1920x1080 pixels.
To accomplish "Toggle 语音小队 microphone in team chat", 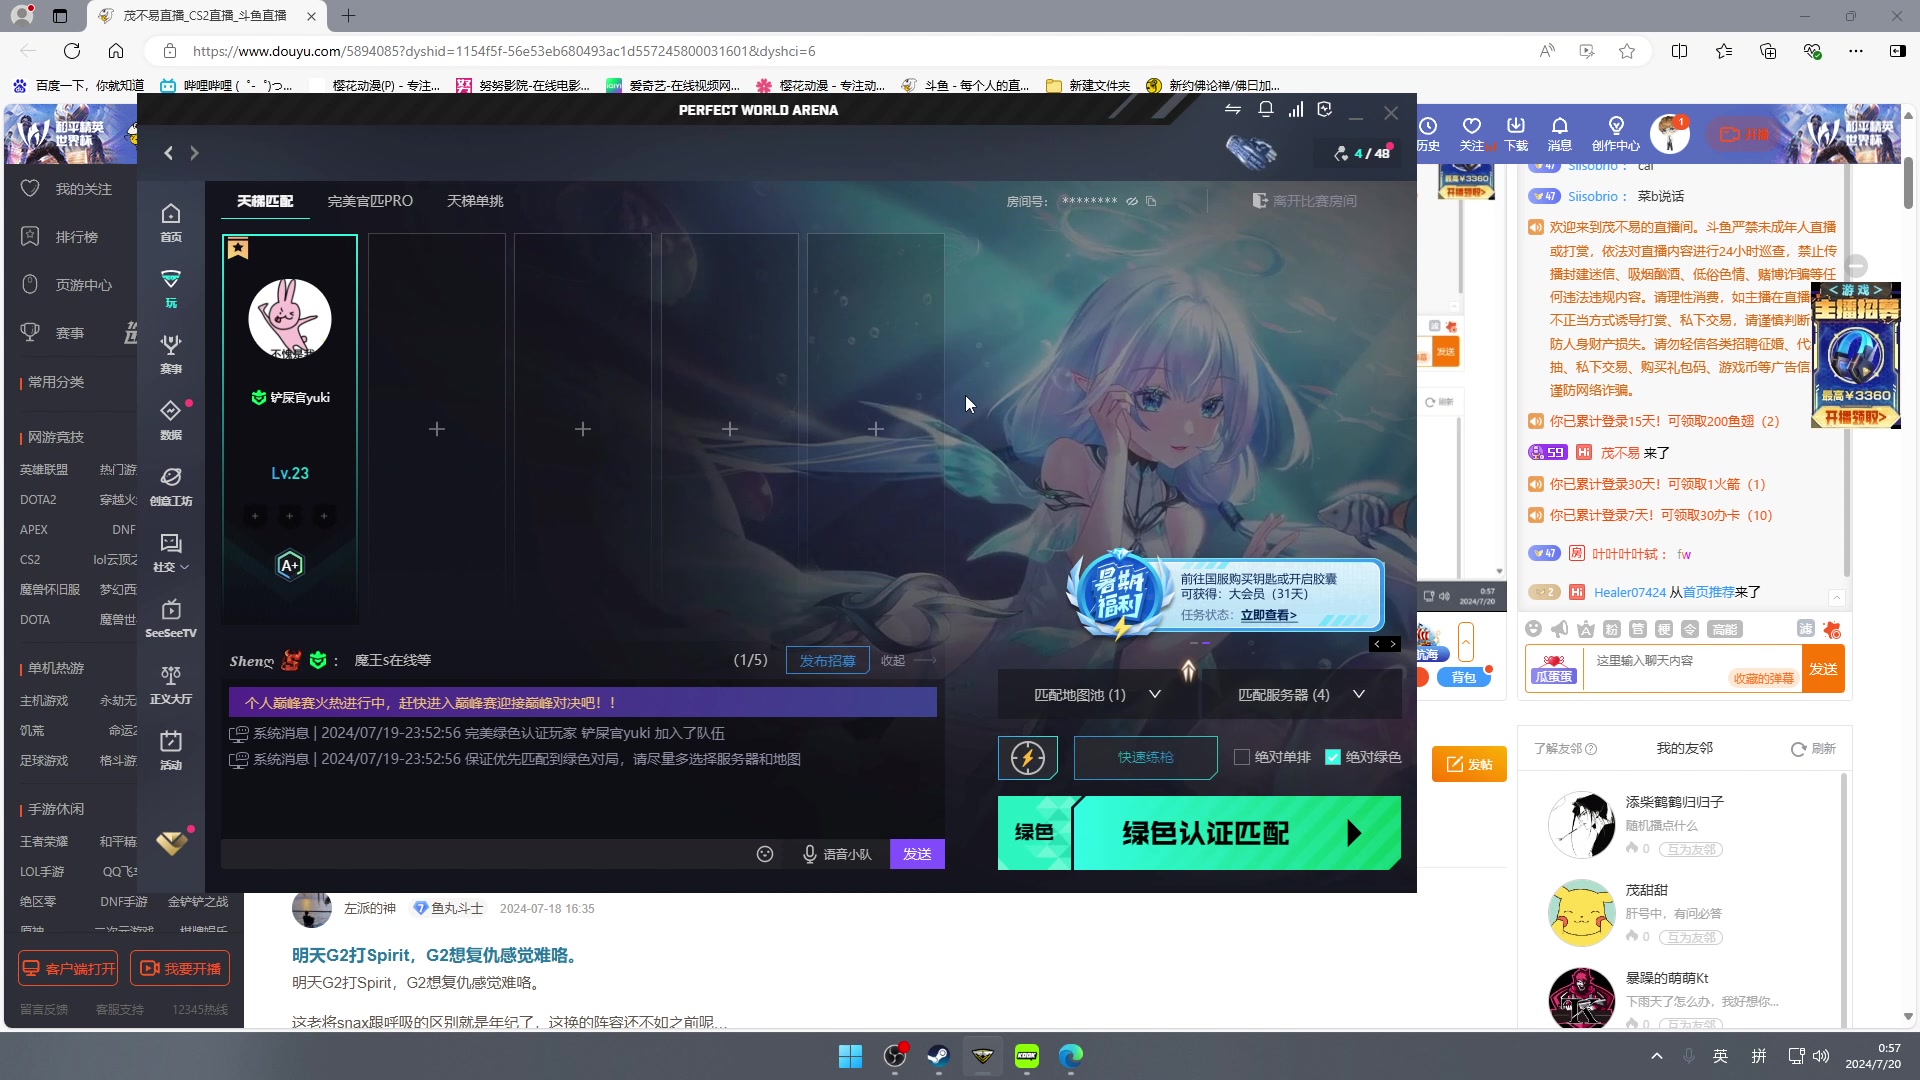I will 838,854.
